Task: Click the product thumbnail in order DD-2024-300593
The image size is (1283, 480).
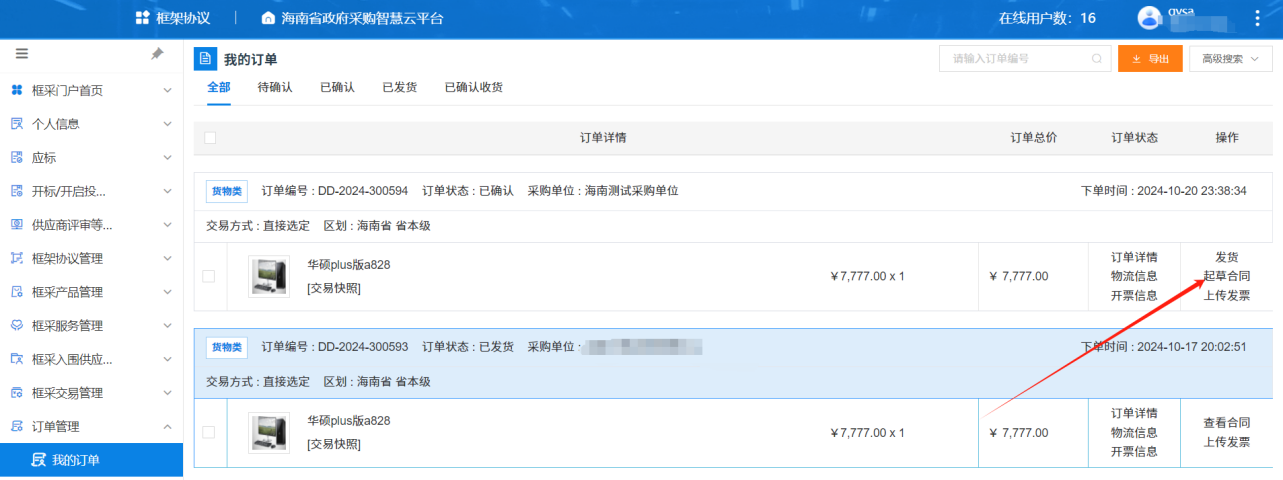Action: click(268, 432)
